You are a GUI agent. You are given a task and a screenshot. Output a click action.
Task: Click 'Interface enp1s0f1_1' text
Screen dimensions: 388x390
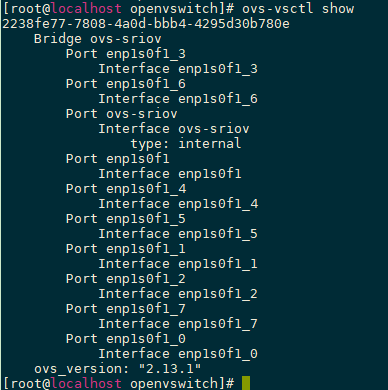click(178, 264)
